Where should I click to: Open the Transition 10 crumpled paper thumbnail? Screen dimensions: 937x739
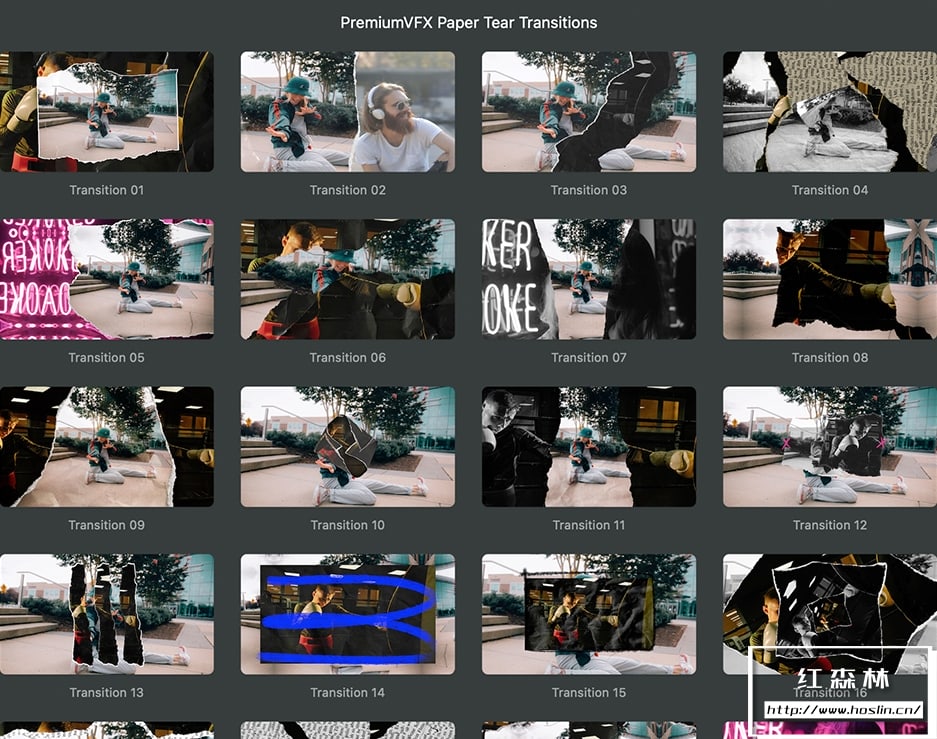pyautogui.click(x=348, y=447)
